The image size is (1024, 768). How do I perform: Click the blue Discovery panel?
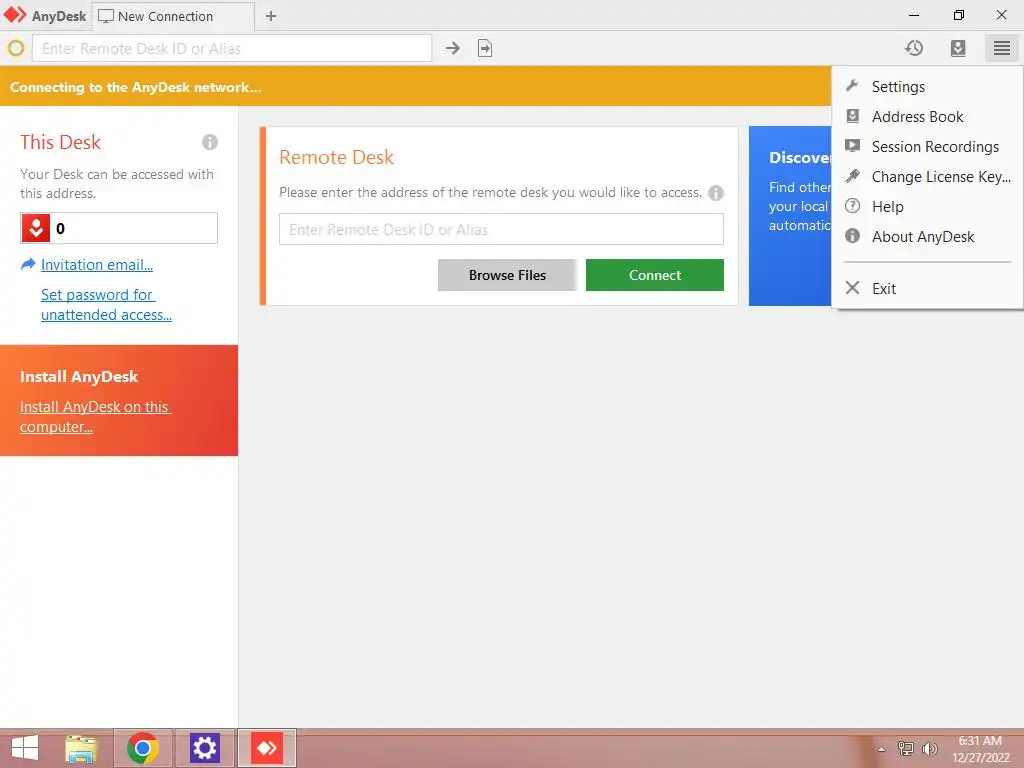pyautogui.click(x=790, y=216)
